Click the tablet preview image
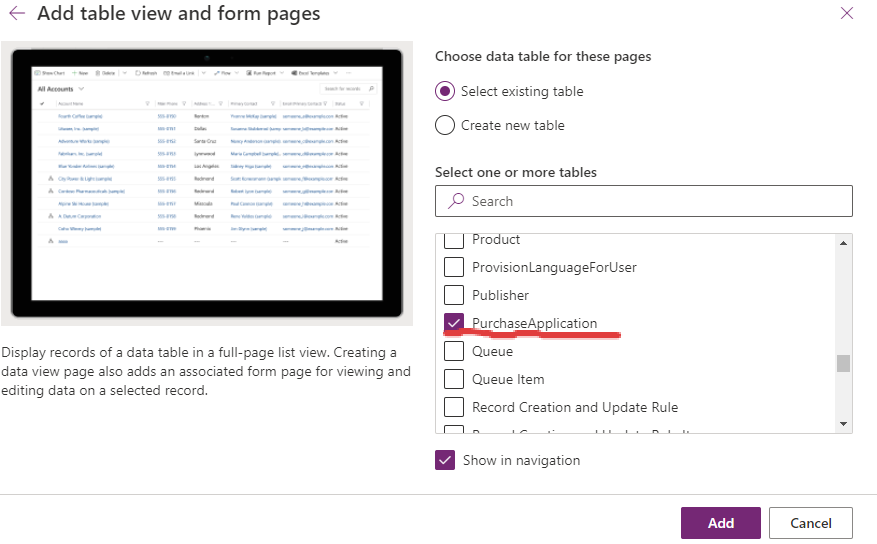The width and height of the screenshot is (877, 544). click(x=207, y=183)
